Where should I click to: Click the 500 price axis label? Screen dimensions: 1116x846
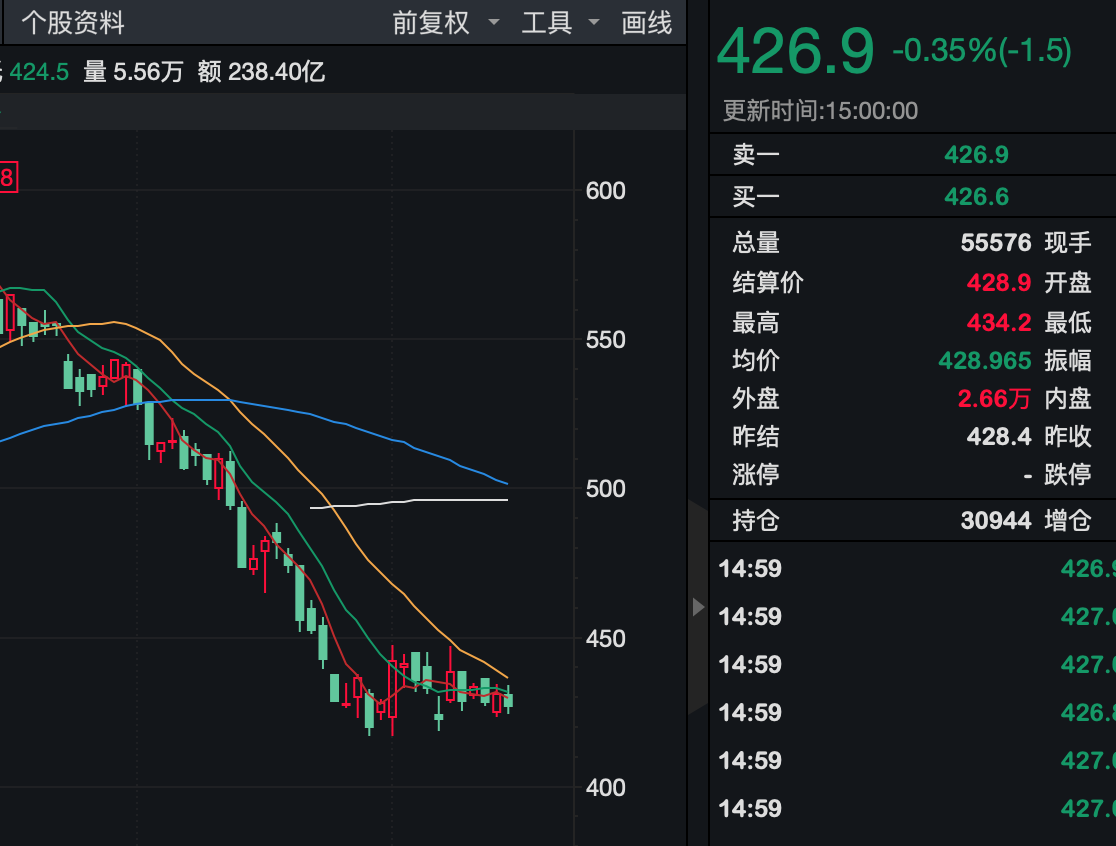click(x=605, y=489)
